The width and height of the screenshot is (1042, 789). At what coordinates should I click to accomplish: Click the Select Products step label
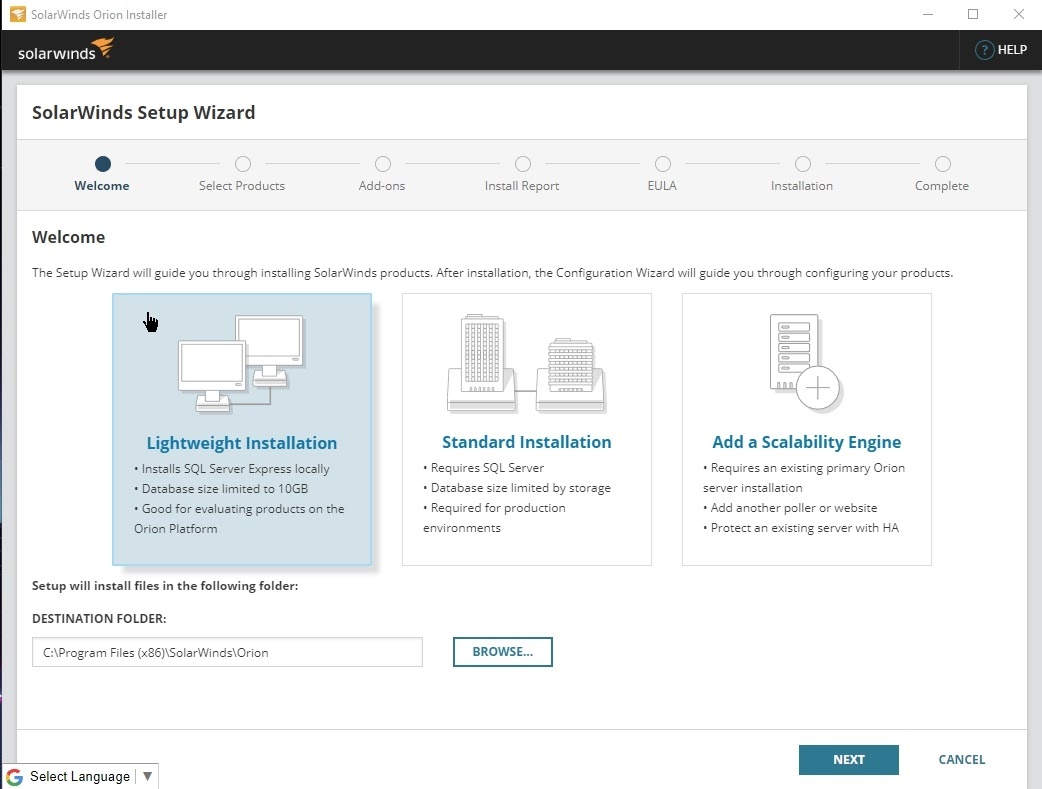tap(242, 186)
